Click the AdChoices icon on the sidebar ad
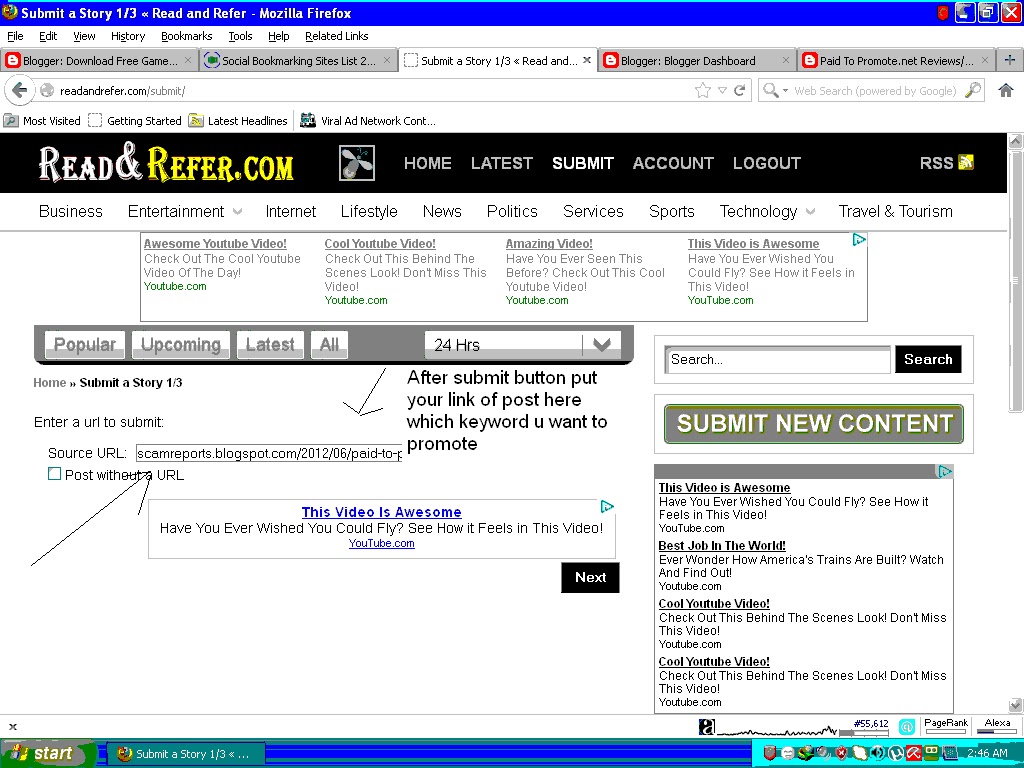The width and height of the screenshot is (1024, 768). tap(945, 471)
